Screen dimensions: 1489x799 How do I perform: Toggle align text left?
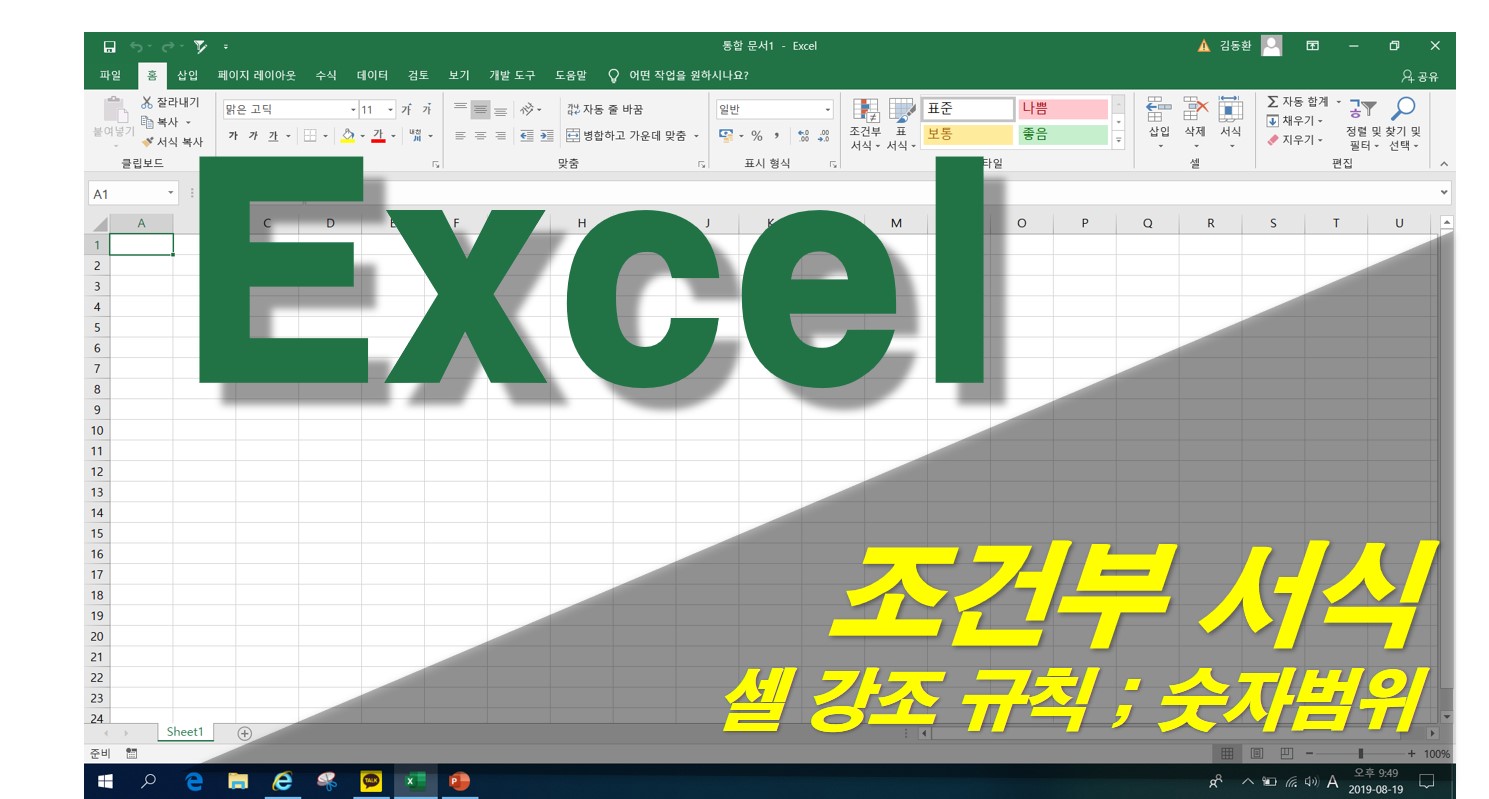point(461,136)
